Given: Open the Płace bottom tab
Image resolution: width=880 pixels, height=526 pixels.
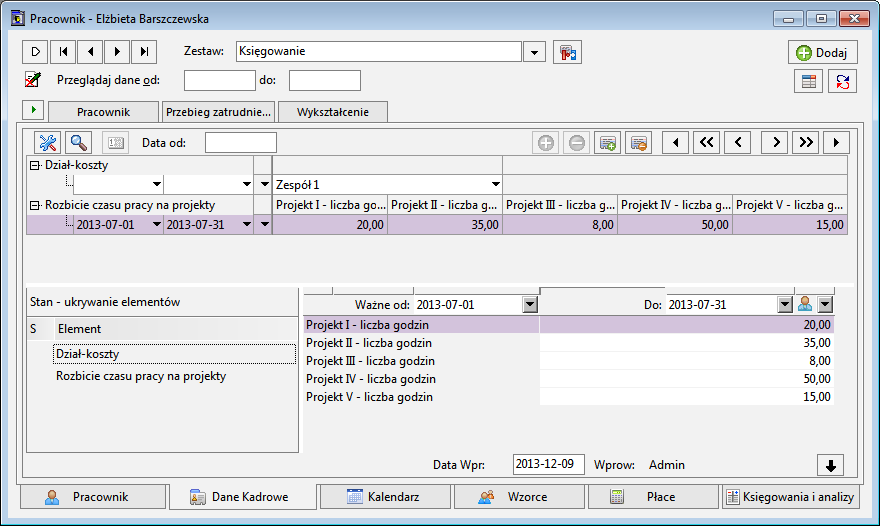Looking at the screenshot, I should coord(652,496).
